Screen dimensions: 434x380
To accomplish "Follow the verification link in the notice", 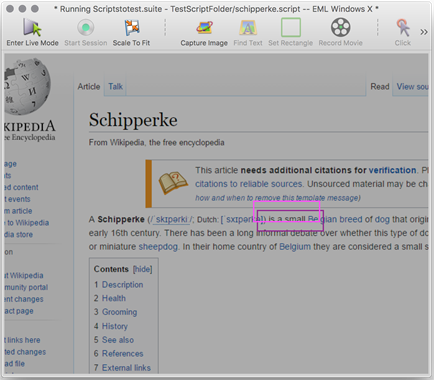I will 392,170.
